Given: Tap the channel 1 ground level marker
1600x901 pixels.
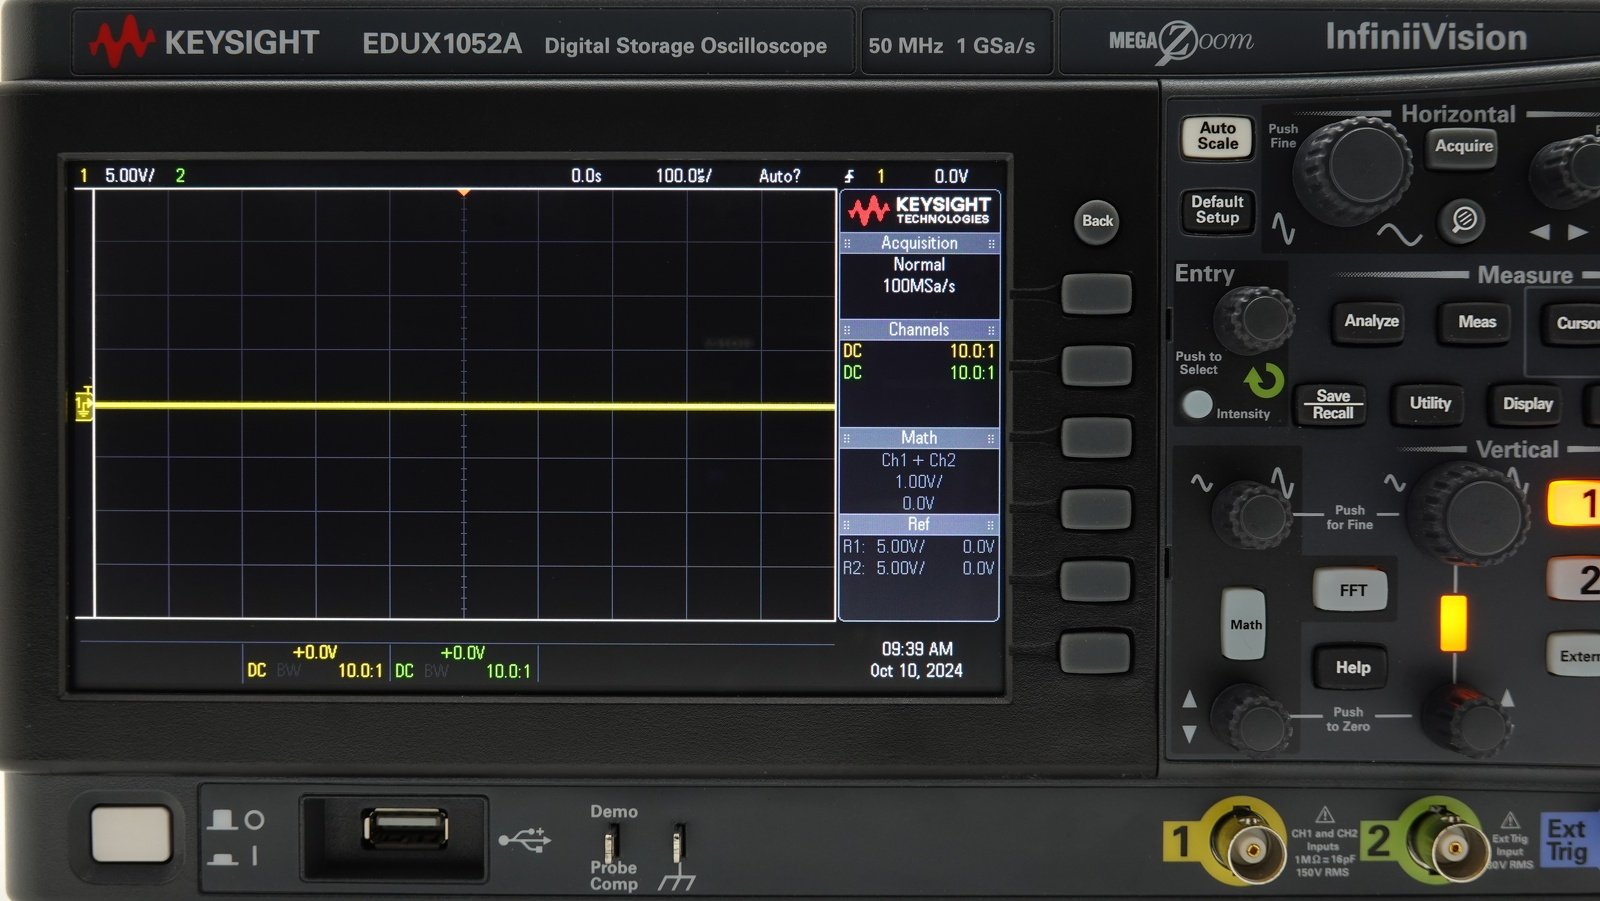Looking at the screenshot, I should click(84, 405).
